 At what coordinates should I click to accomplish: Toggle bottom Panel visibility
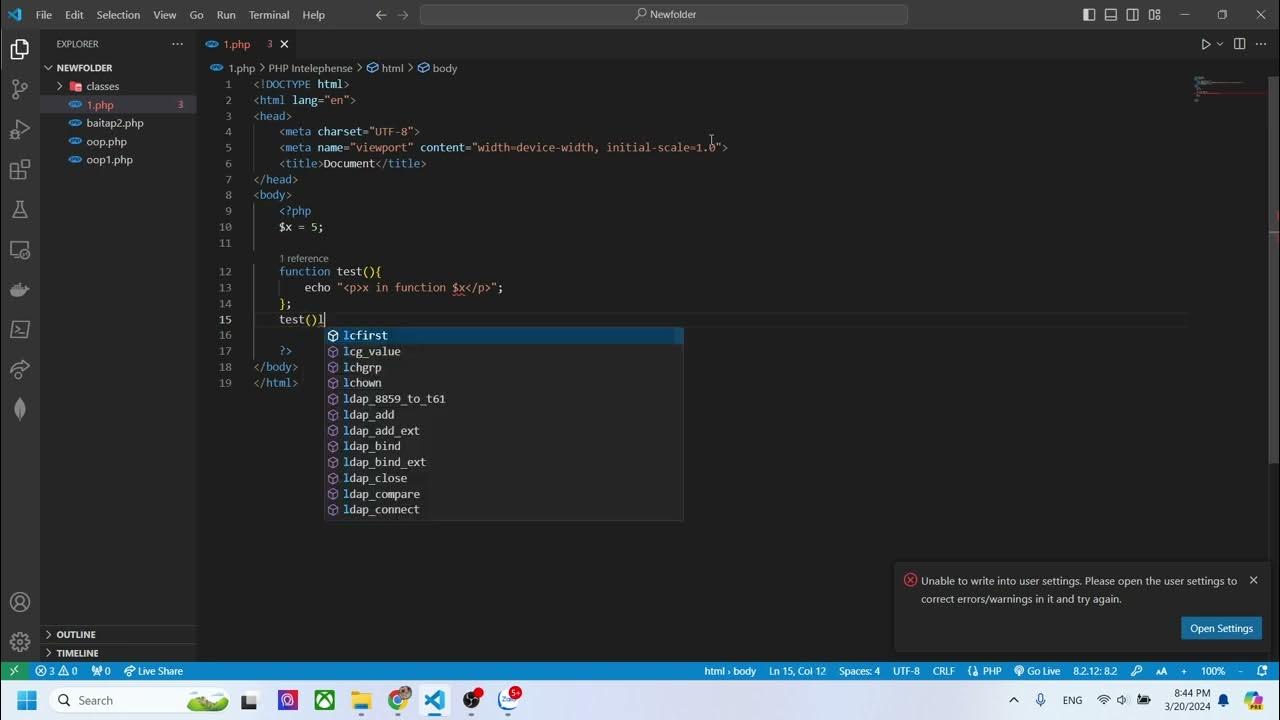coord(1111,15)
